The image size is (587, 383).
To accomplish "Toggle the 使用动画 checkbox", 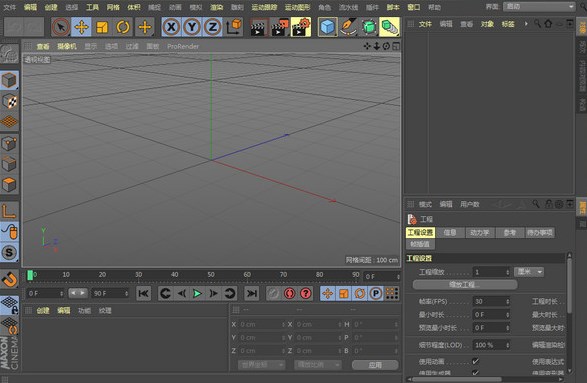I will click(475, 361).
